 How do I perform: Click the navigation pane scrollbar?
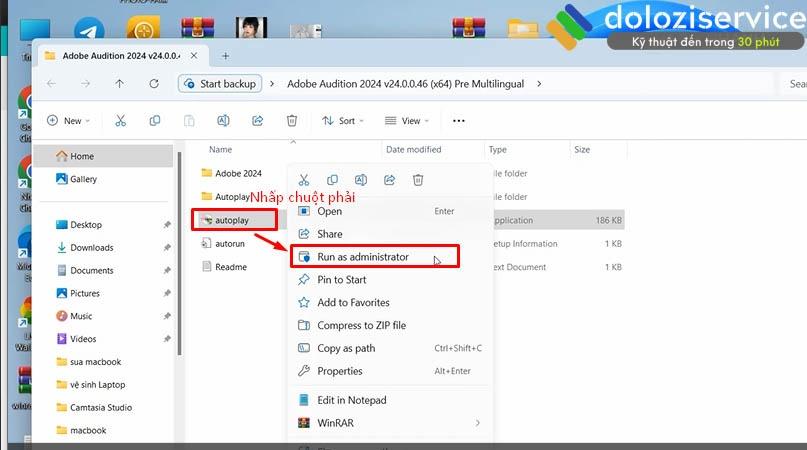[179, 253]
